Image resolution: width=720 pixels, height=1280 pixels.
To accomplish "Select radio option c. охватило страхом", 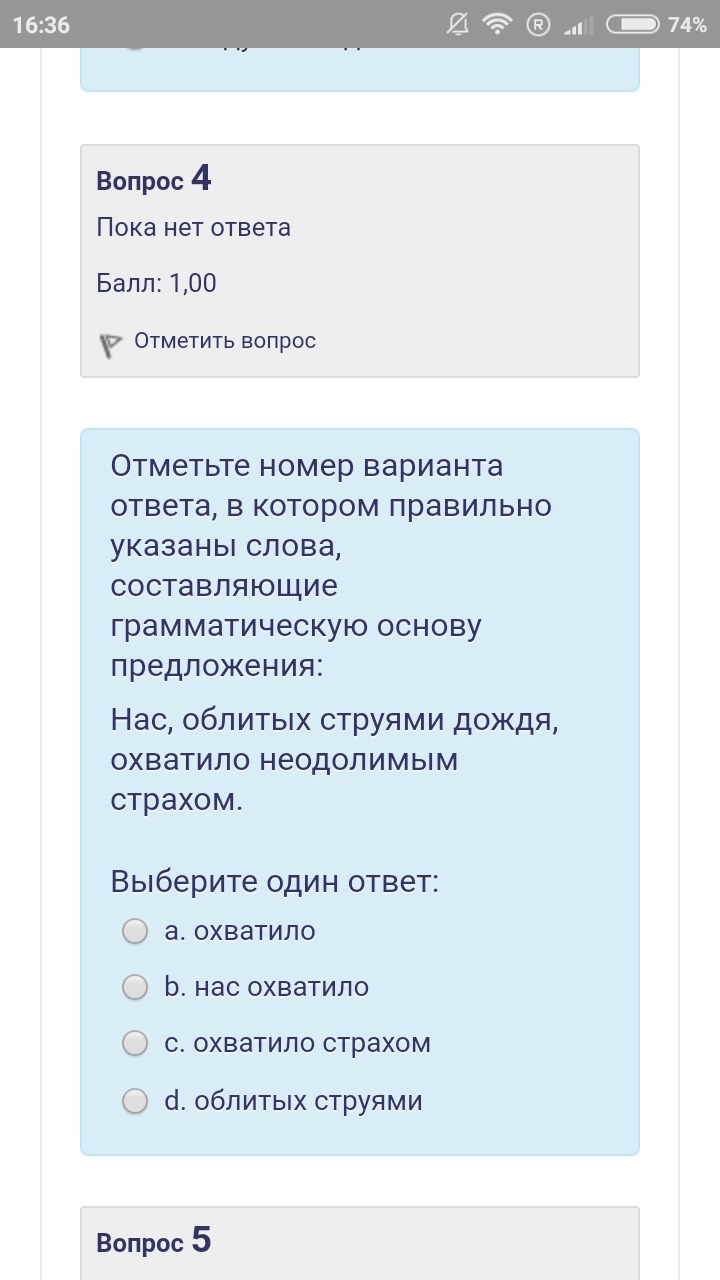I will 135,1044.
